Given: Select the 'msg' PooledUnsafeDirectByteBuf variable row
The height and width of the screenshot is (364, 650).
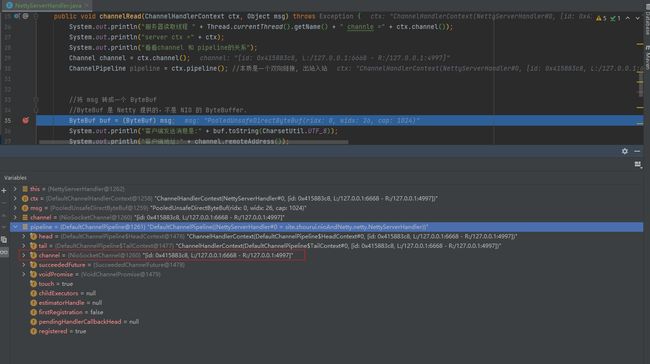Looking at the screenshot, I should (x=327, y=208).
